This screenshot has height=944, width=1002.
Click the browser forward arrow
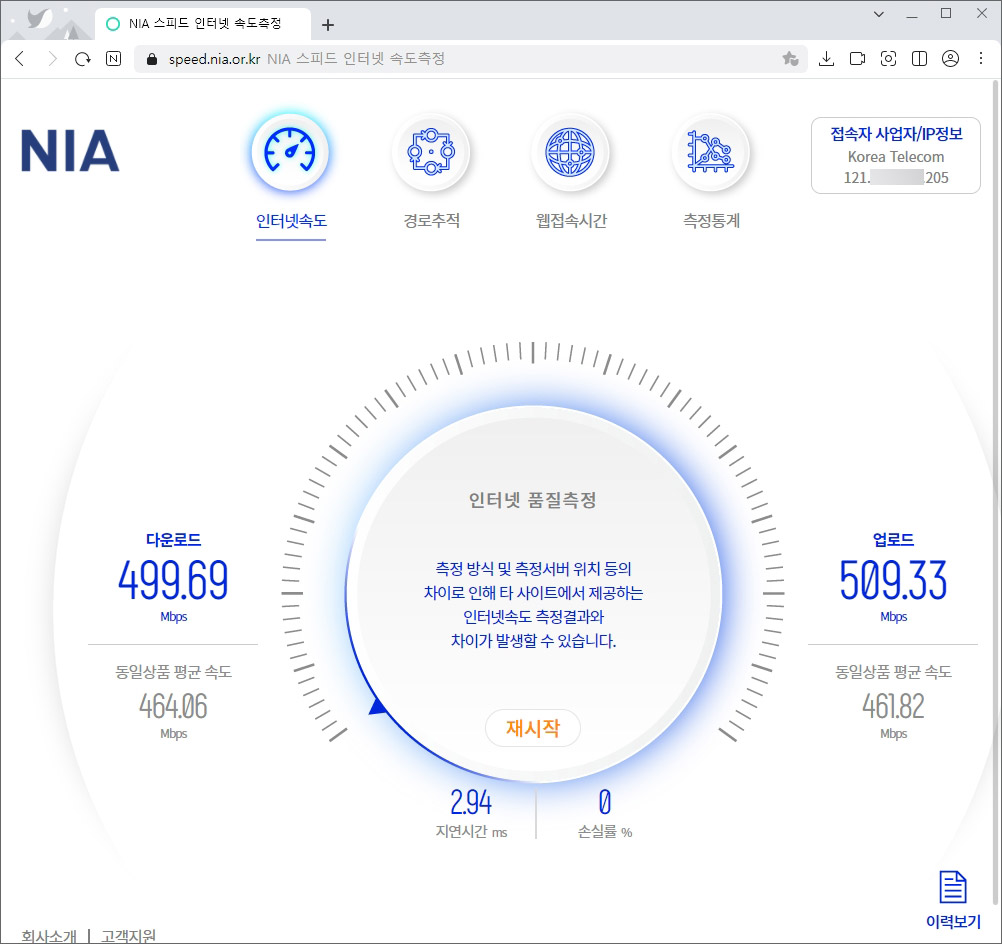tap(52, 59)
